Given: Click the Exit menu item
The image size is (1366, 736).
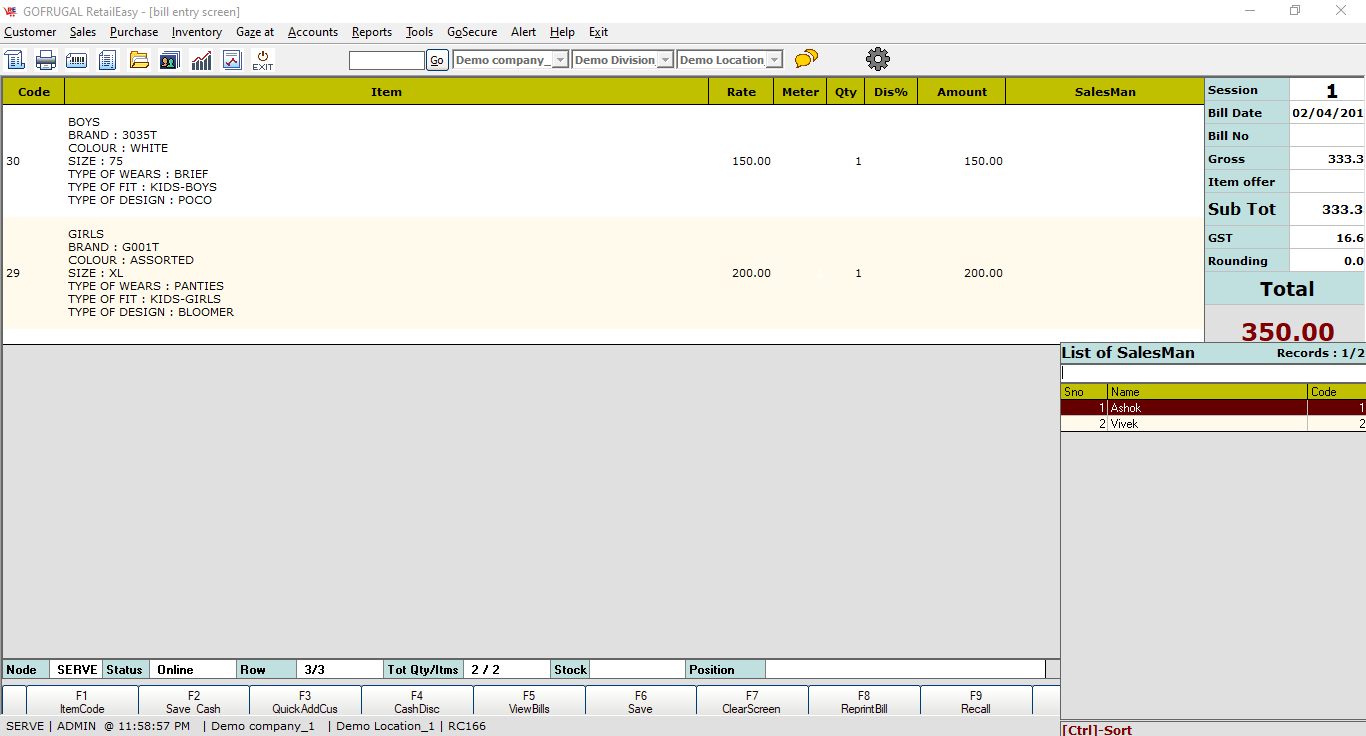Looking at the screenshot, I should pos(598,32).
